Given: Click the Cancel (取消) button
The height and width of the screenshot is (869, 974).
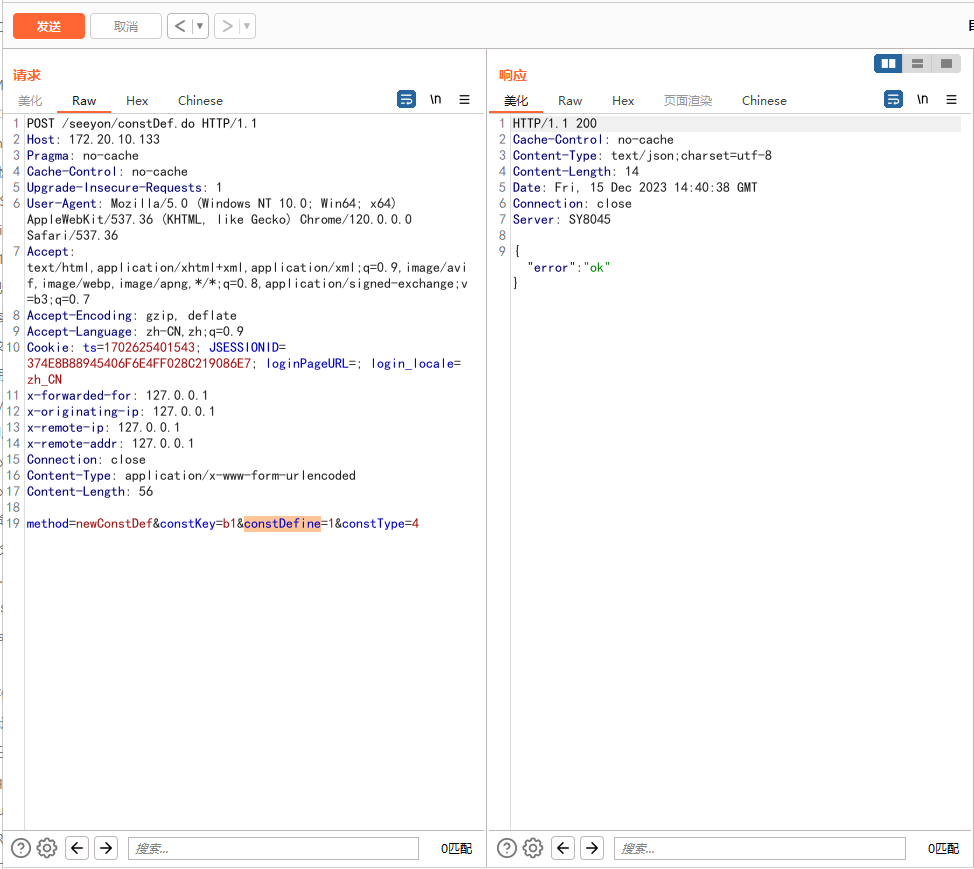Looking at the screenshot, I should [x=125, y=26].
